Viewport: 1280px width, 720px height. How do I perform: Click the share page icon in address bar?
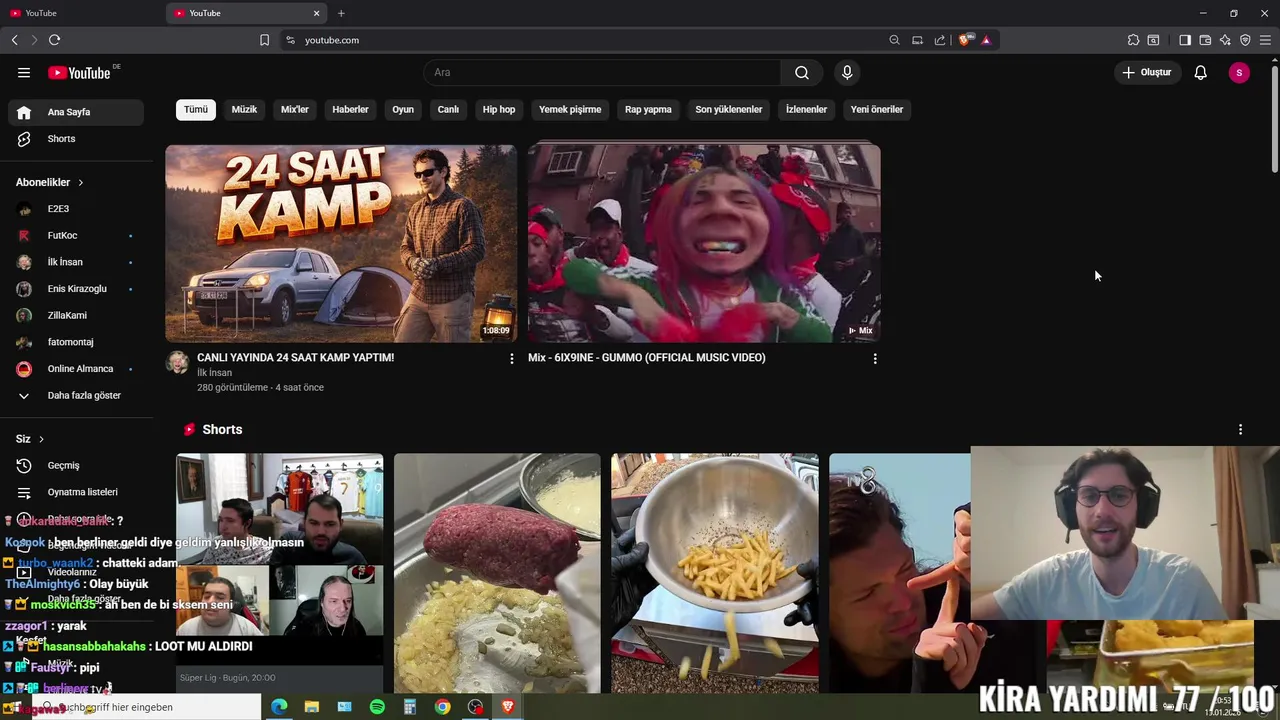940,40
